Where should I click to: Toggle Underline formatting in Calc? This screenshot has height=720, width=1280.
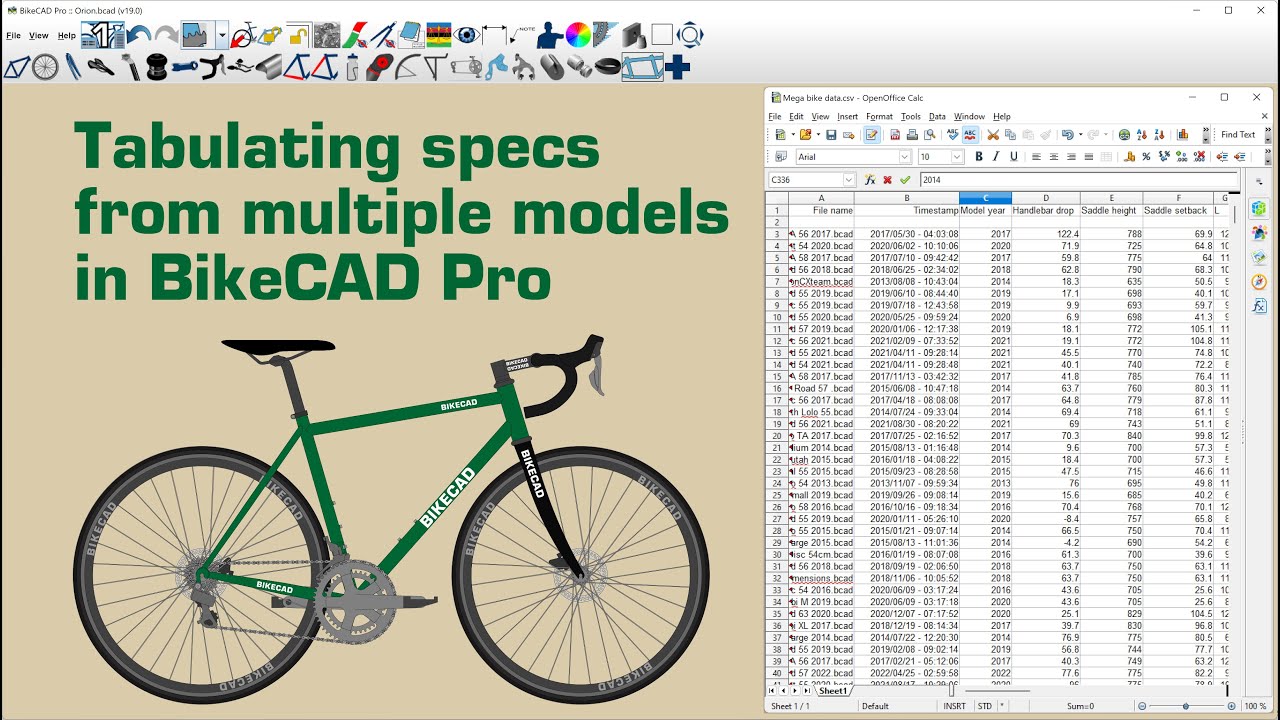coord(1014,157)
